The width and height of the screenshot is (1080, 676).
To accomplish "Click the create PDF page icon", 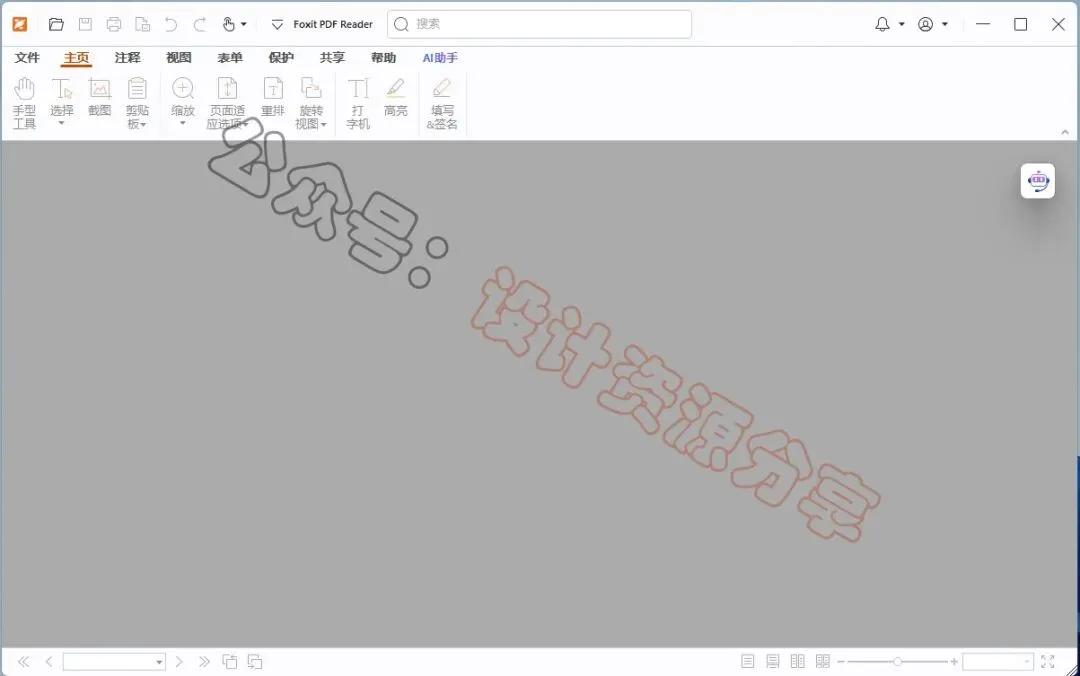I will pyautogui.click(x=143, y=24).
